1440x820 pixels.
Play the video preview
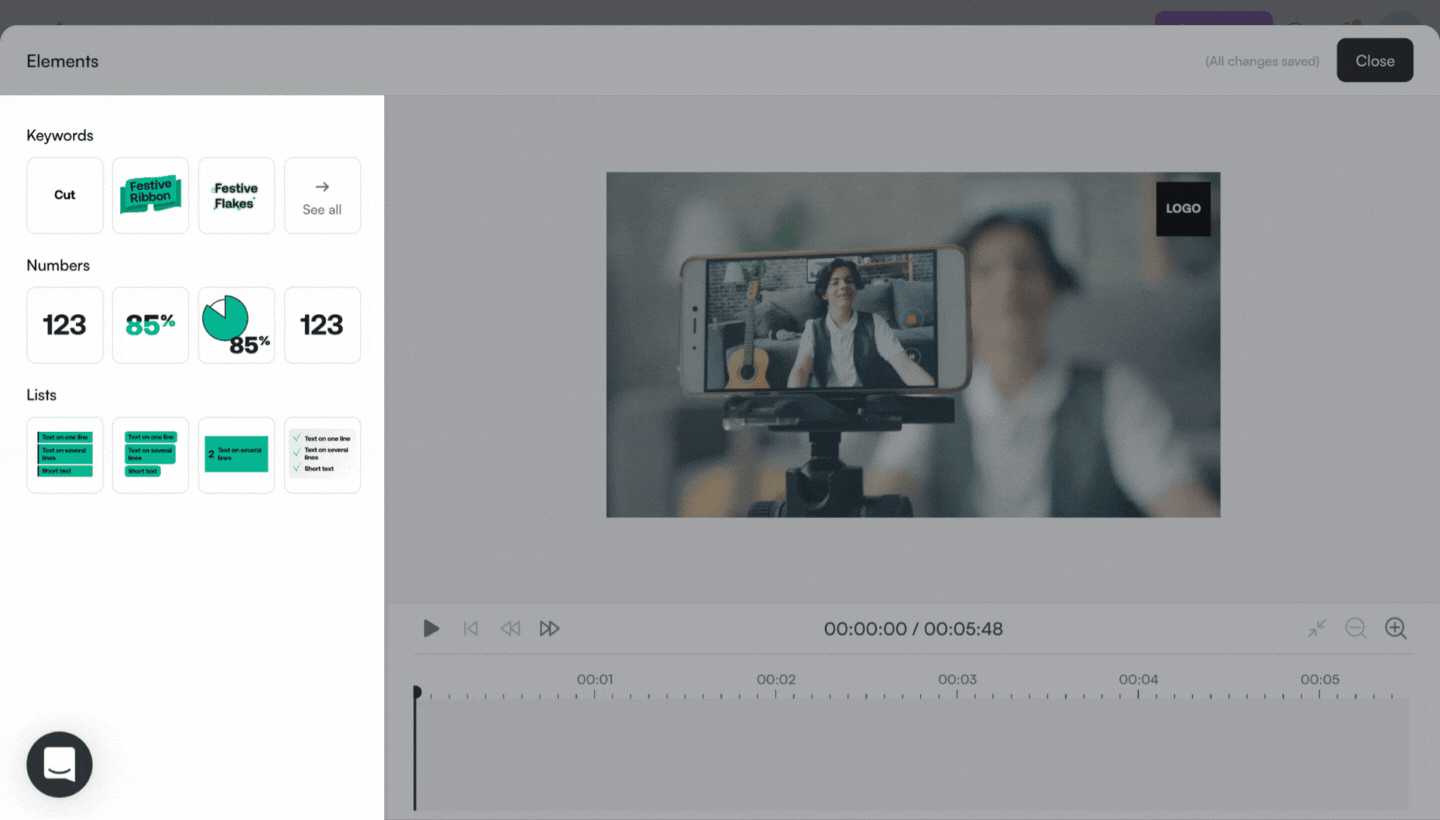click(x=431, y=628)
